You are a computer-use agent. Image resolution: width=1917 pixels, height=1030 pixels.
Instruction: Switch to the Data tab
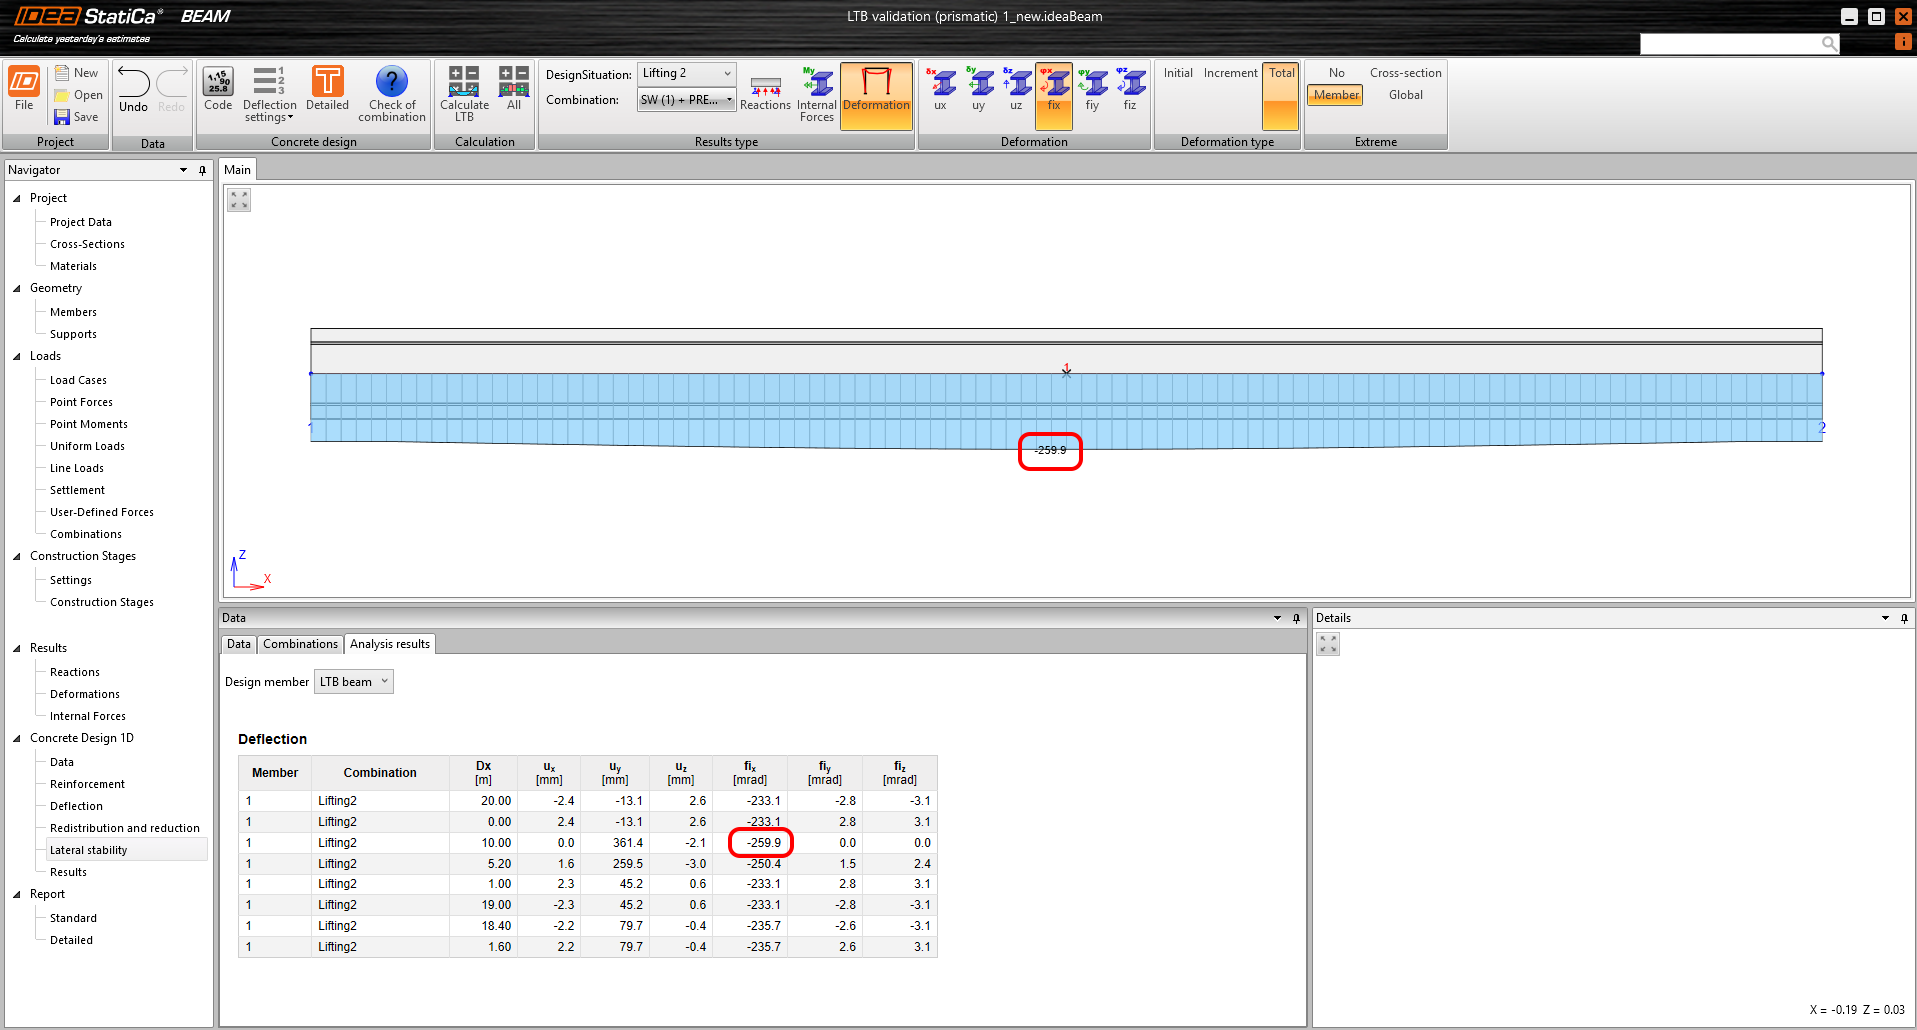[238, 644]
